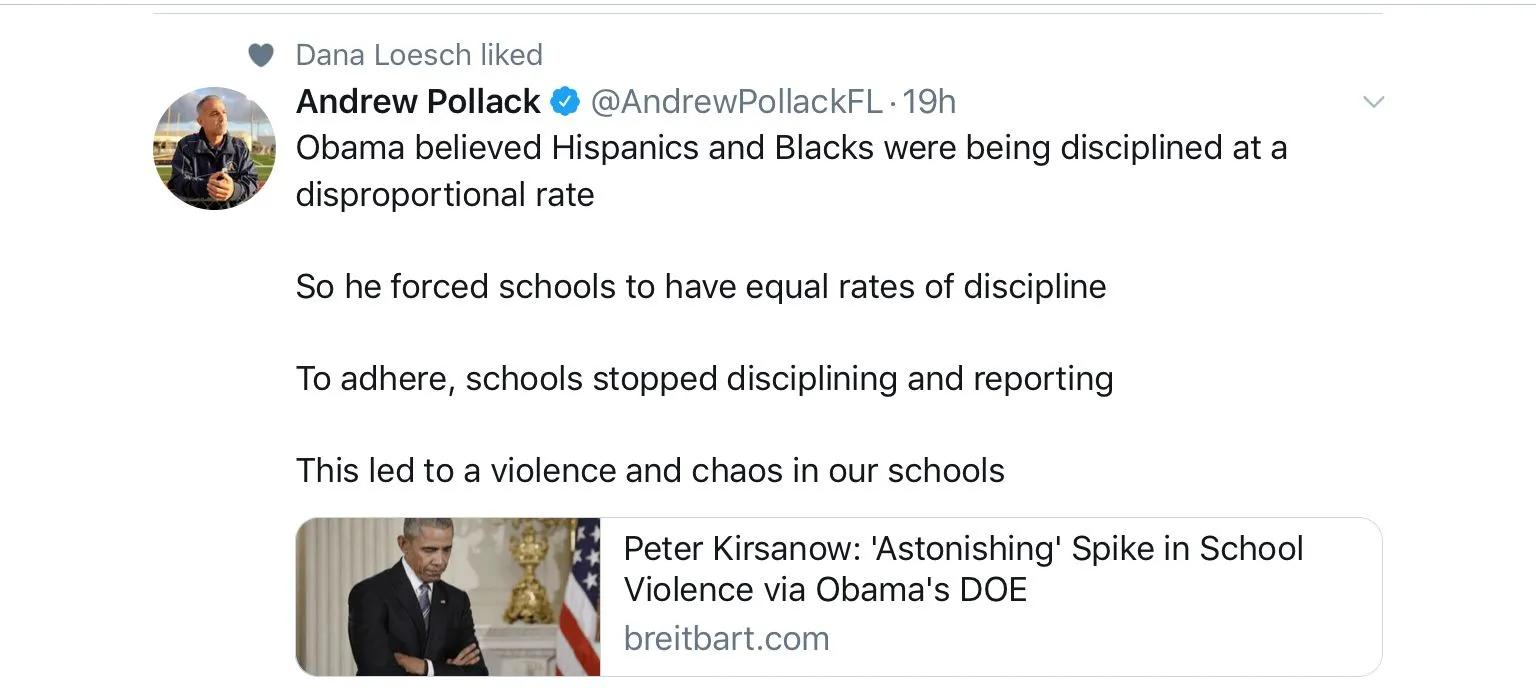This screenshot has width=1536, height=696.
Task: Click the line 'This led to a violence'
Action: (650, 470)
